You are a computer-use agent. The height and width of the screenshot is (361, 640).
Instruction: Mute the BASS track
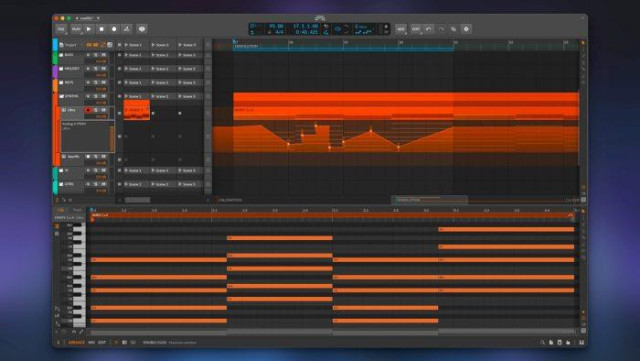[x=104, y=55]
